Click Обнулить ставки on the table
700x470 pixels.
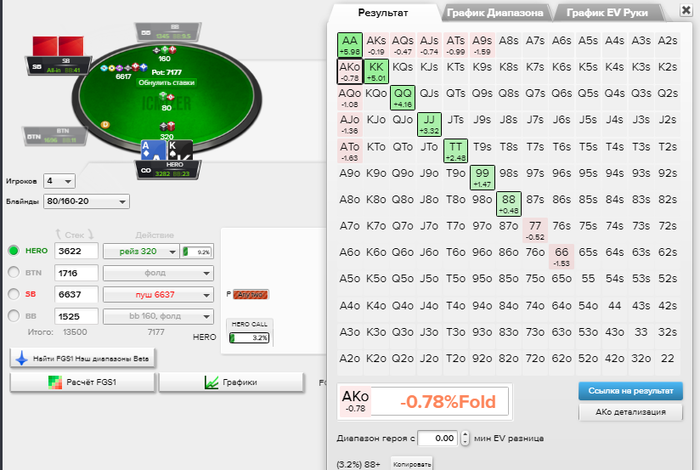(167, 83)
